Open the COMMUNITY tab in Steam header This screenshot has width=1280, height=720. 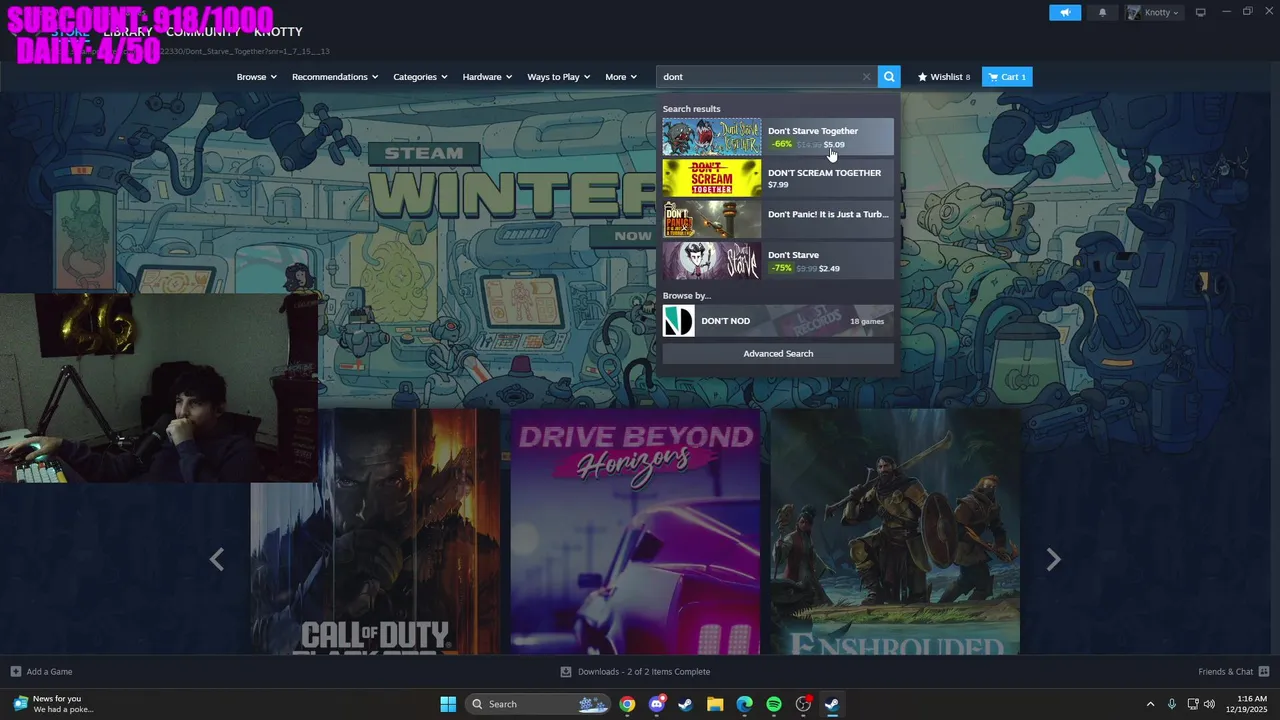(205, 32)
